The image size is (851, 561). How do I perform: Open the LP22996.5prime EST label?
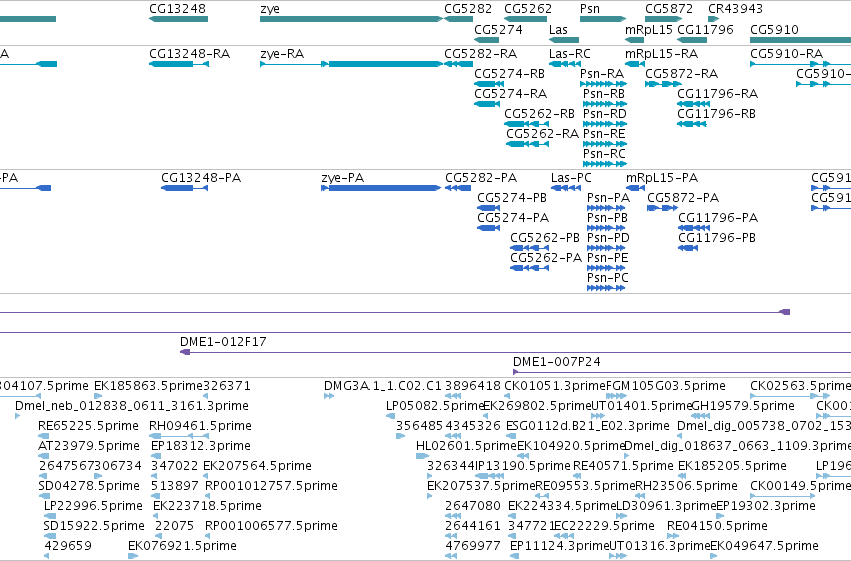[x=93, y=506]
